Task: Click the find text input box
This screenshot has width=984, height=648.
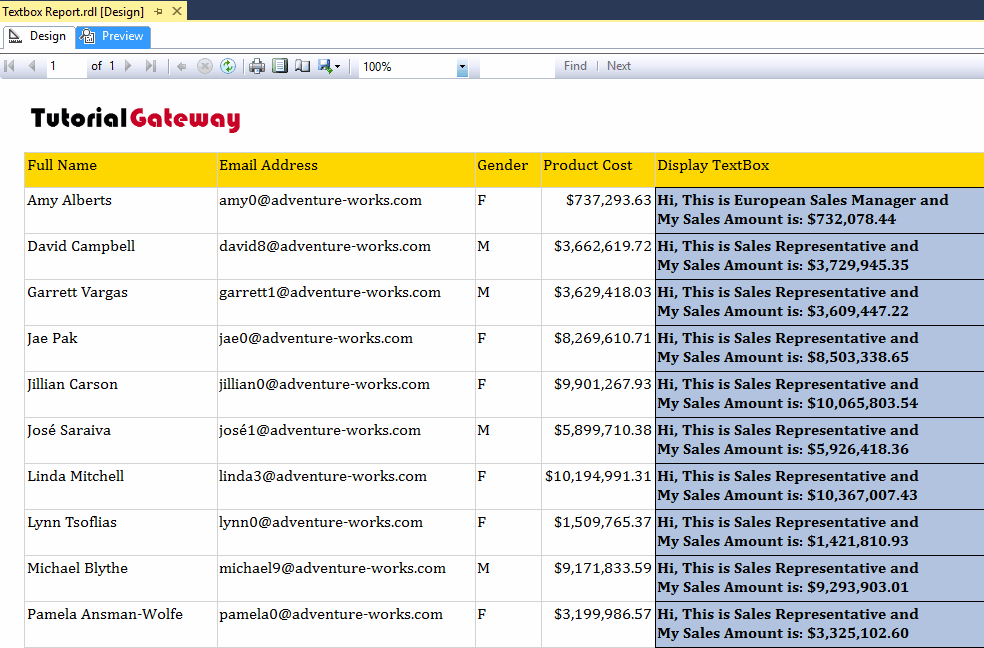Action: 517,66
